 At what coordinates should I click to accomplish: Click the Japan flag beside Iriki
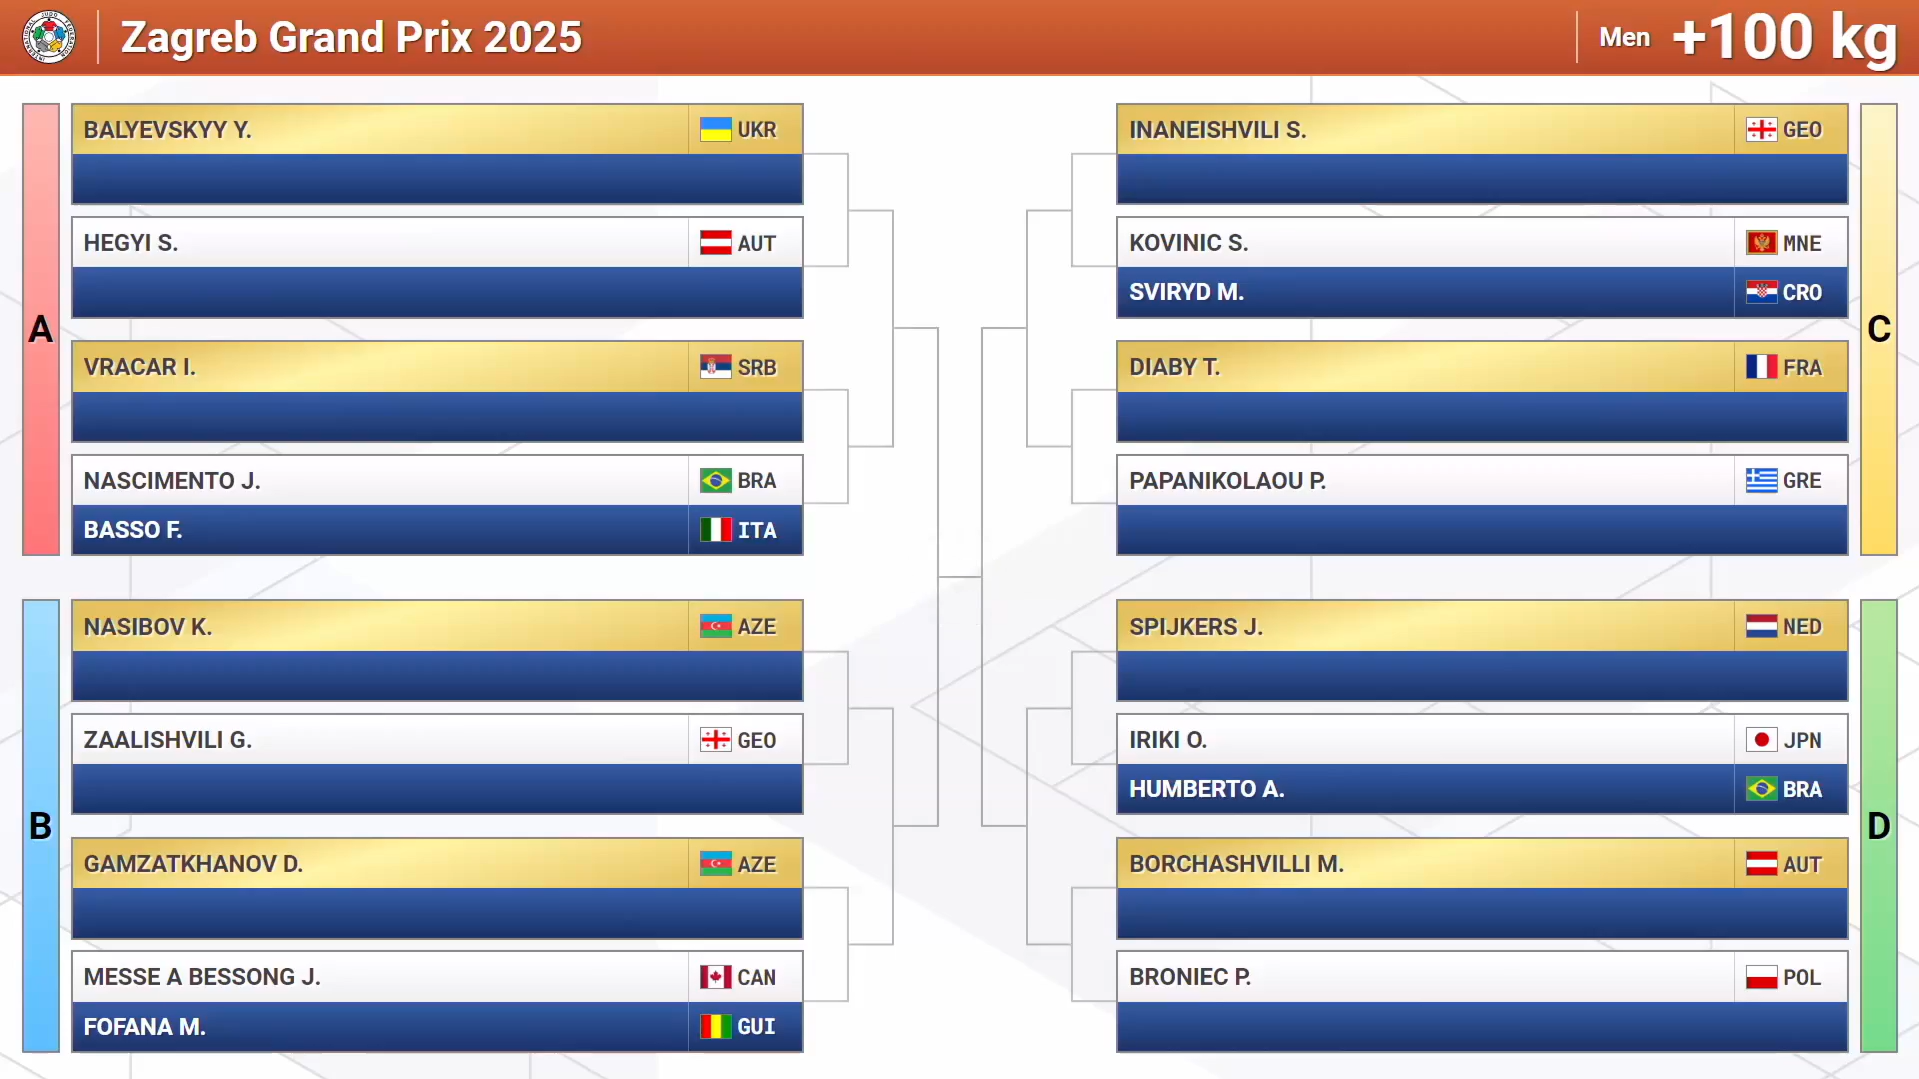[1761, 740]
